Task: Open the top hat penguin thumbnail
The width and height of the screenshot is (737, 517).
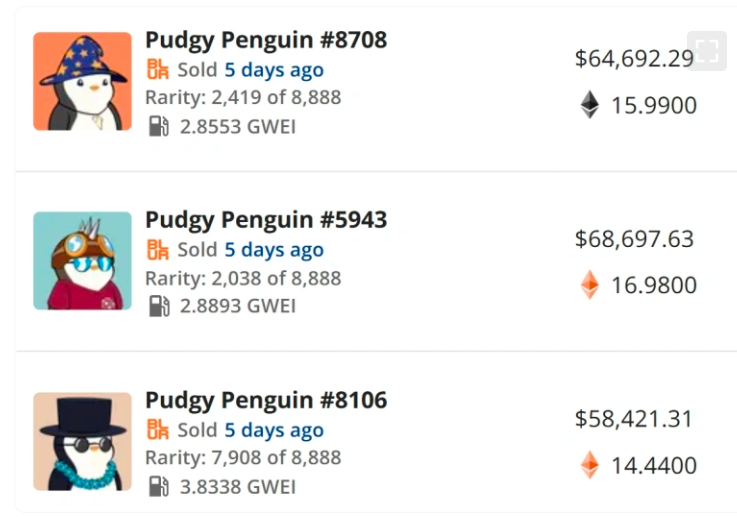Action: point(82,441)
